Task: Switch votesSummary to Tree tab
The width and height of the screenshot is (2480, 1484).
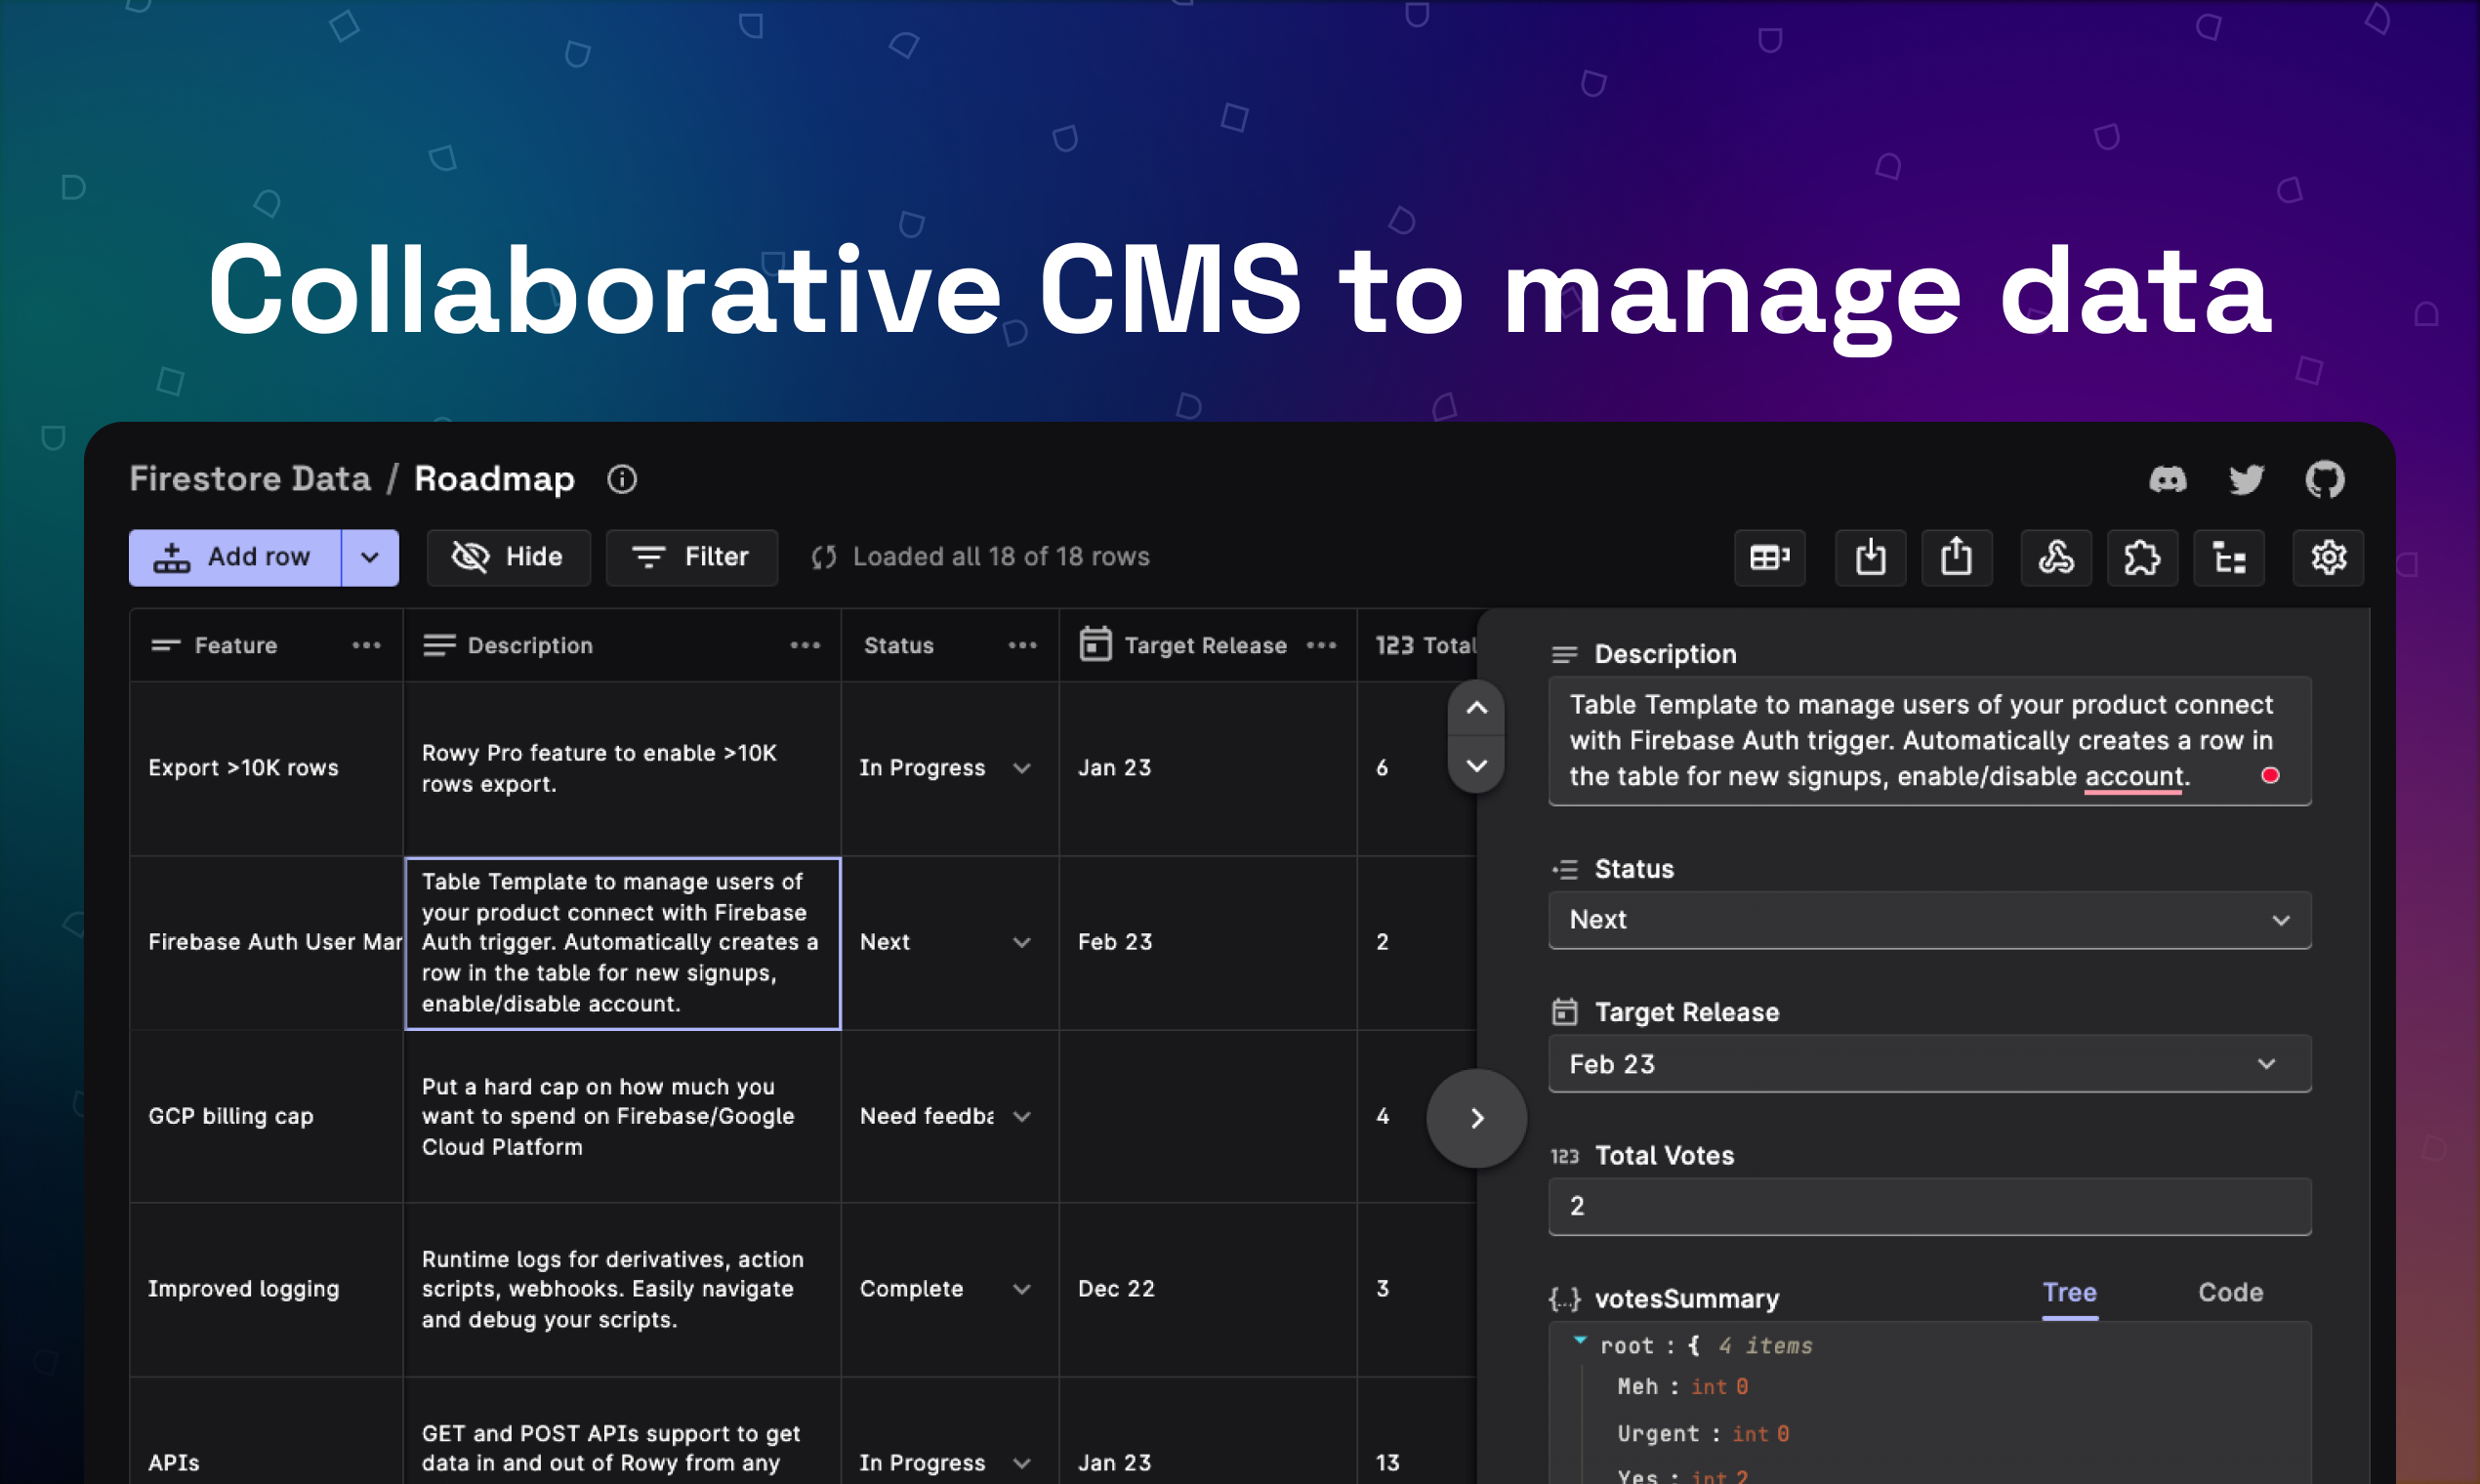Action: (2069, 1293)
